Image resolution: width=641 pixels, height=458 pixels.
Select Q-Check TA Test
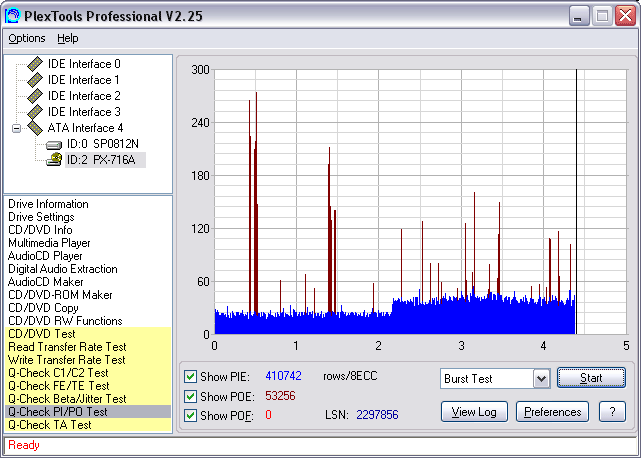click(88, 425)
